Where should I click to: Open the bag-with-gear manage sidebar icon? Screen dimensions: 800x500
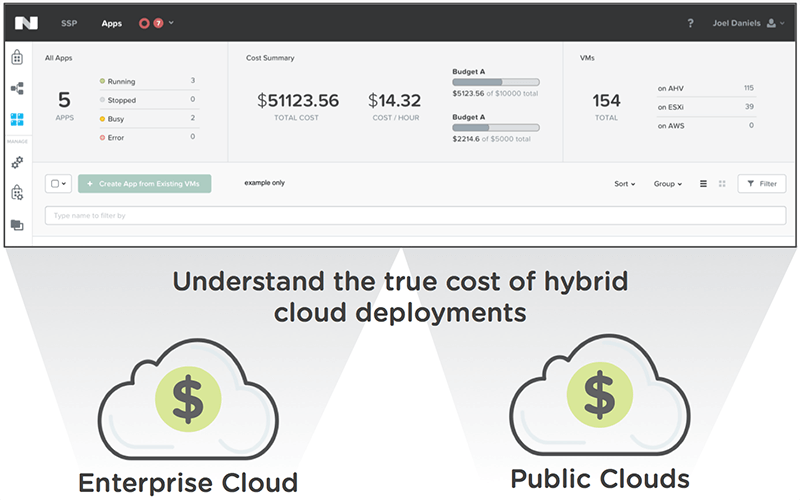pyautogui.click(x=17, y=193)
